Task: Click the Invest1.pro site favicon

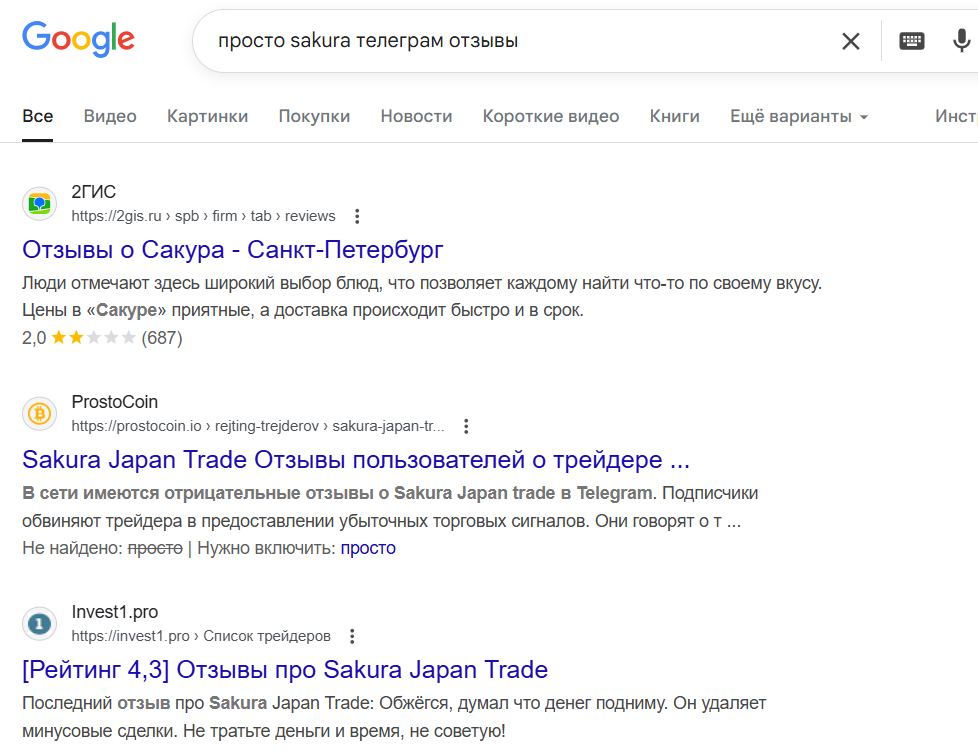Action: [39, 623]
